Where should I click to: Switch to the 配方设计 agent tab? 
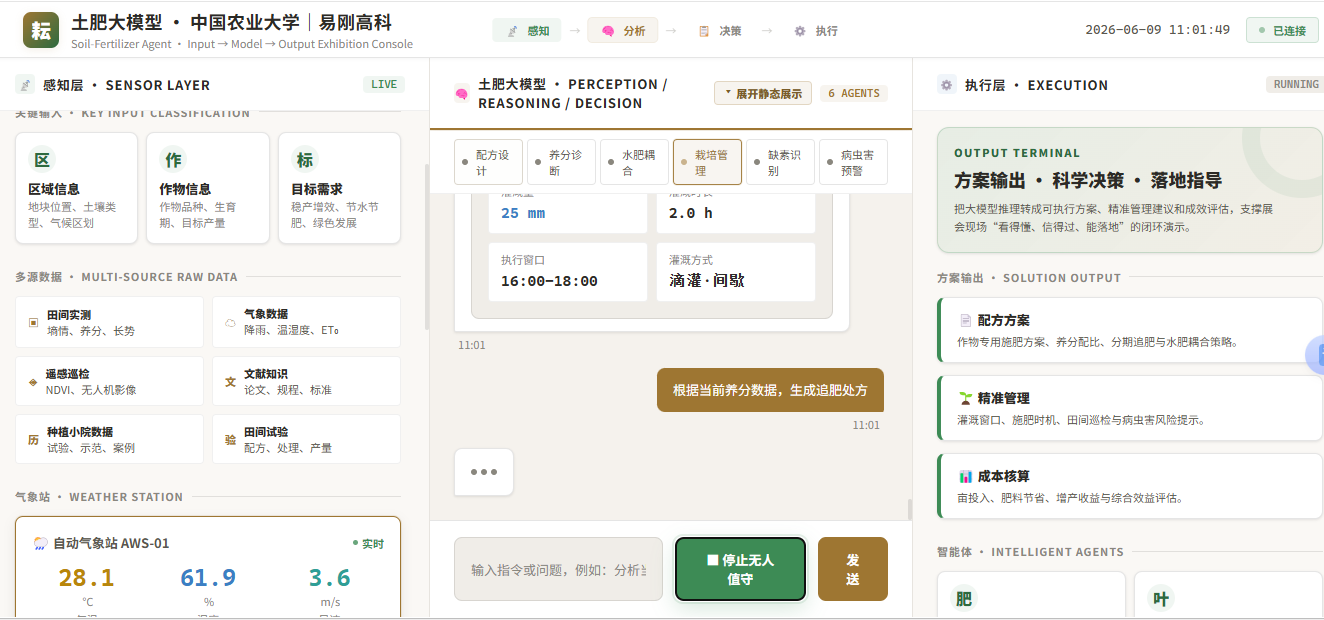pos(488,162)
